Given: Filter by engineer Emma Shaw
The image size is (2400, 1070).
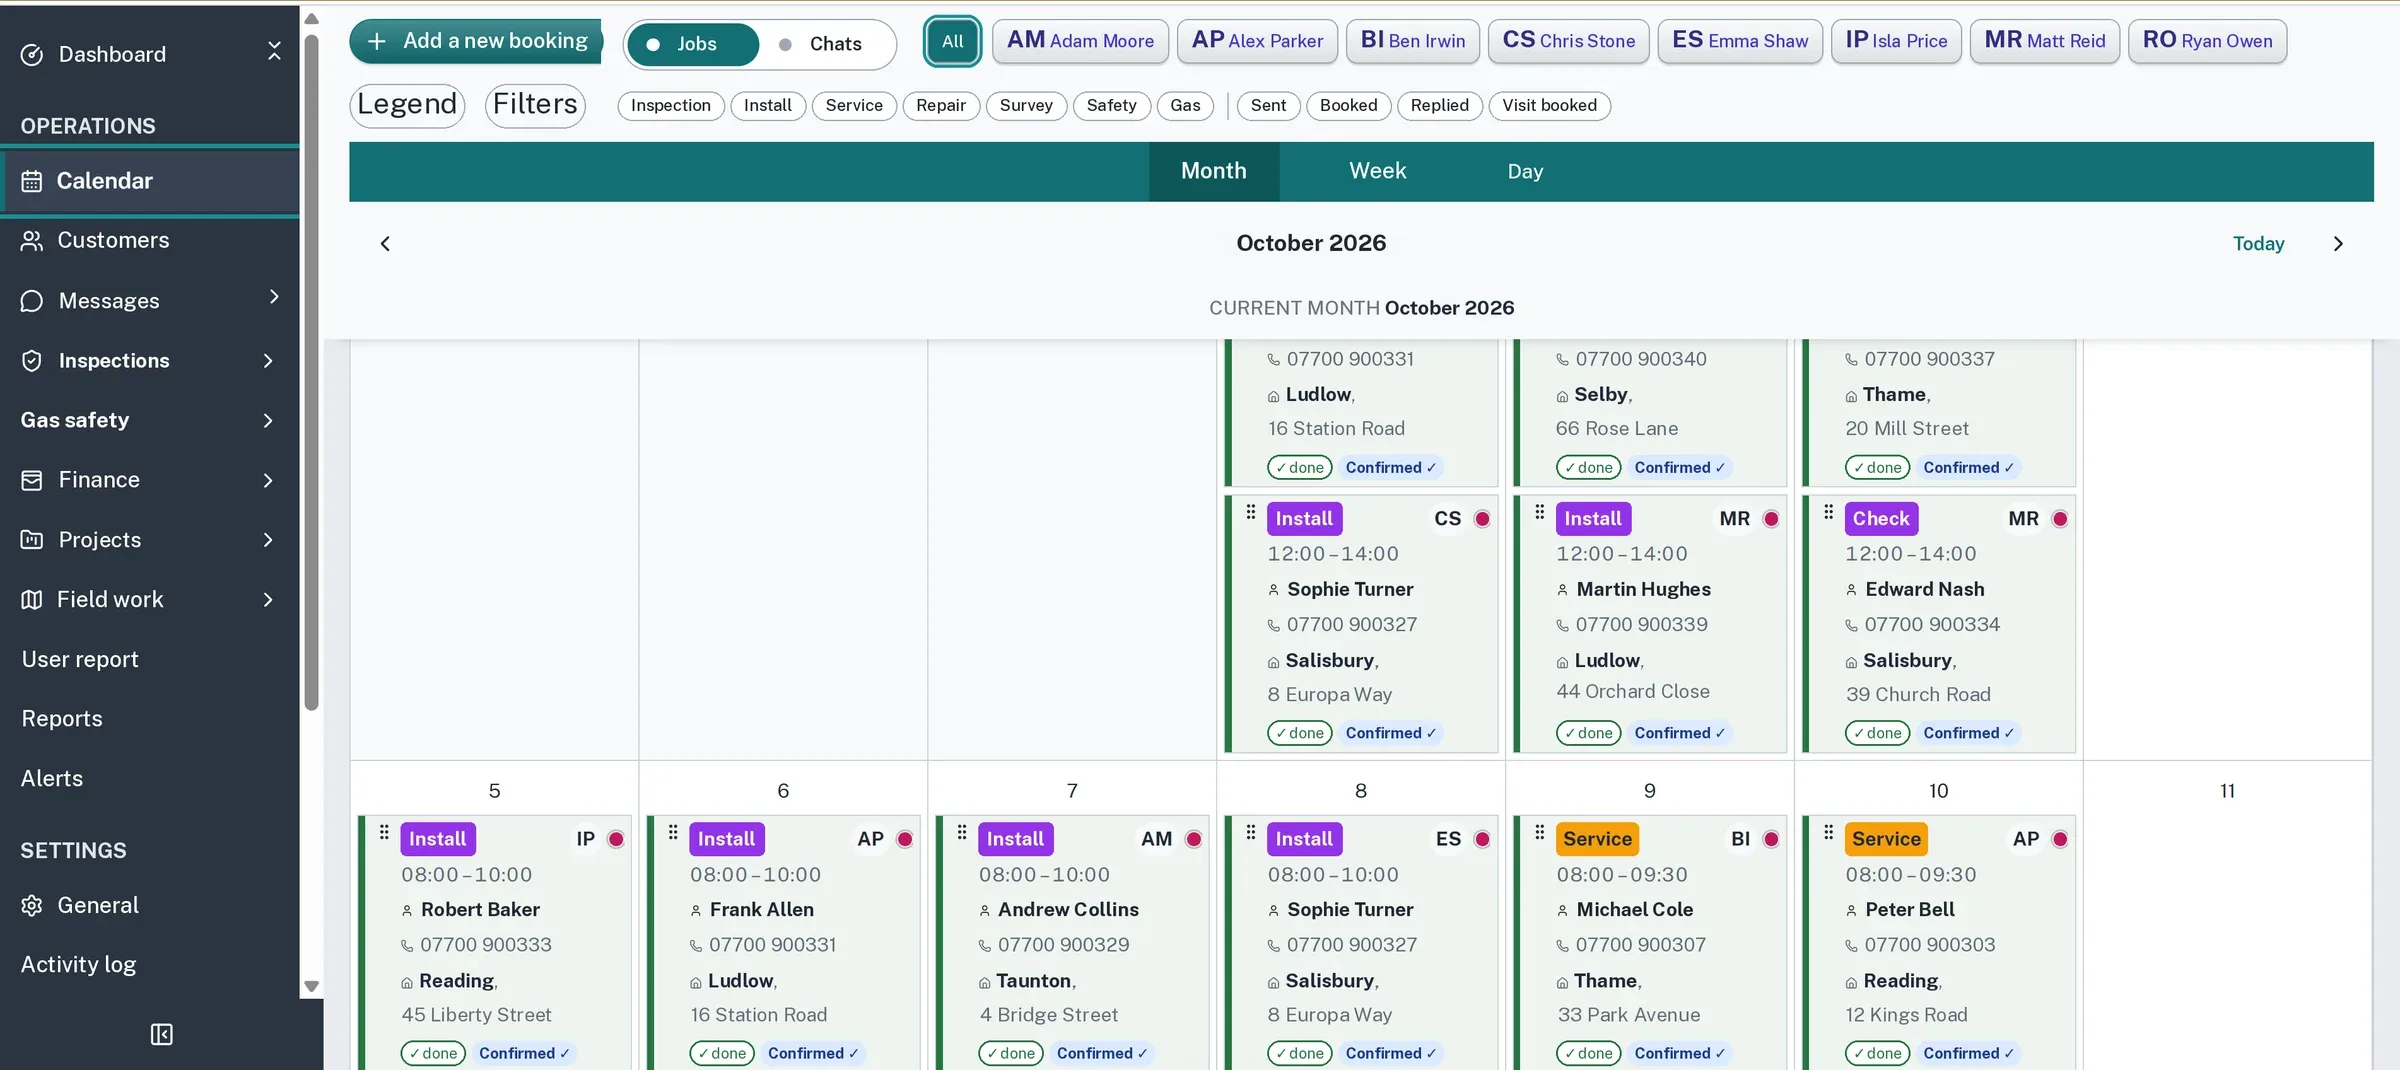Looking at the screenshot, I should pos(1740,41).
